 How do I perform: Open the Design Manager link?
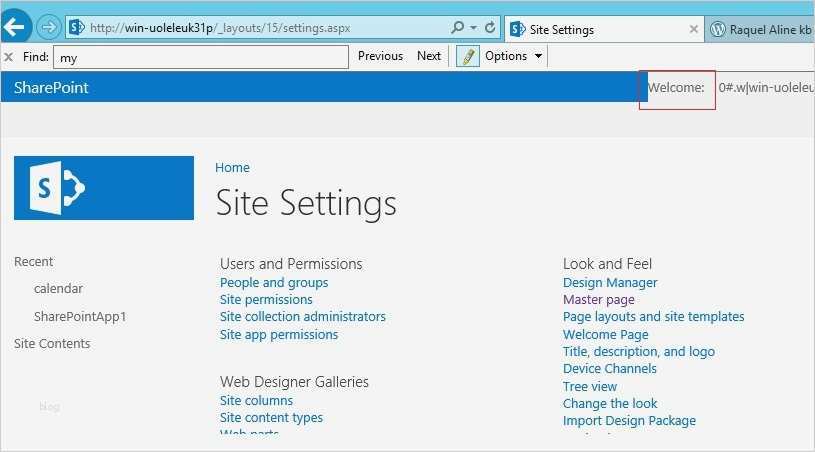(610, 283)
